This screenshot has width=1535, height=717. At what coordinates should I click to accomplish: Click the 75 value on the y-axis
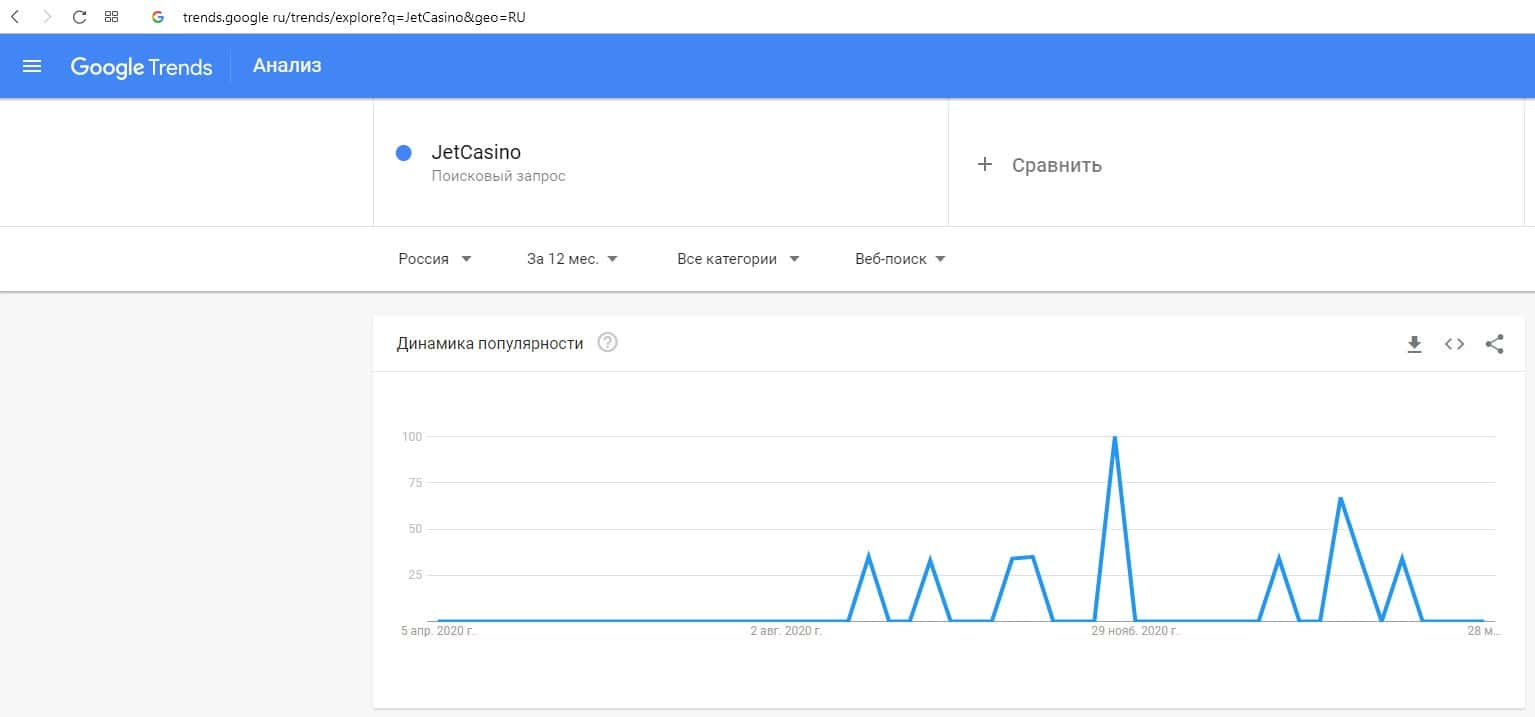point(416,483)
